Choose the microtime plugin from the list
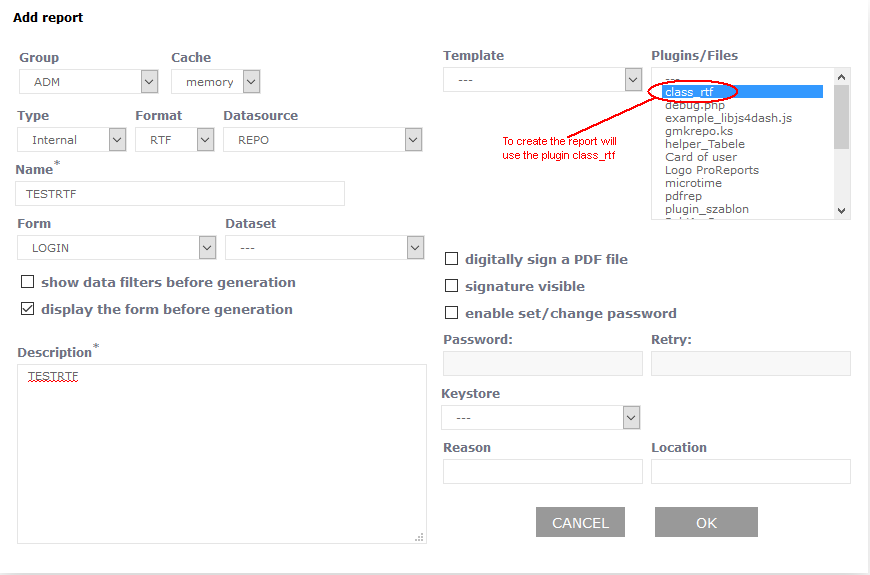 pos(693,183)
